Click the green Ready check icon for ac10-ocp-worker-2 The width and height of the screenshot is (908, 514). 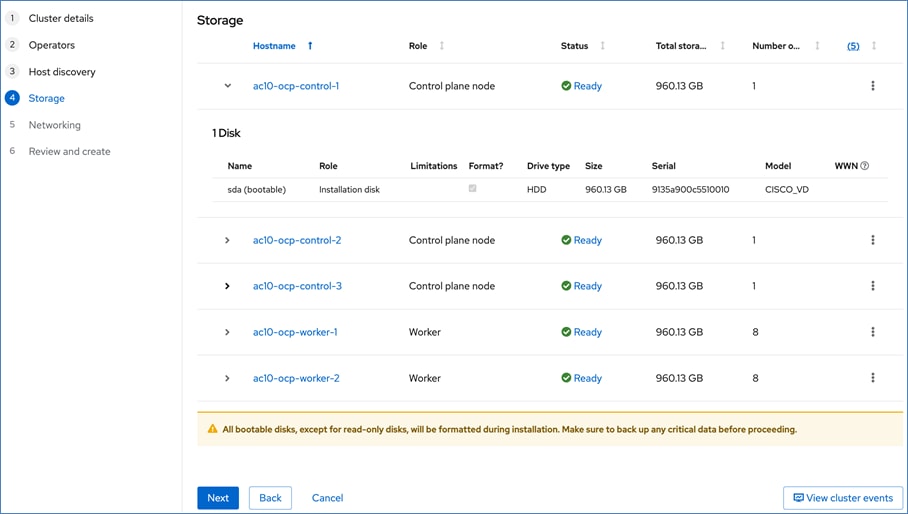(x=566, y=377)
